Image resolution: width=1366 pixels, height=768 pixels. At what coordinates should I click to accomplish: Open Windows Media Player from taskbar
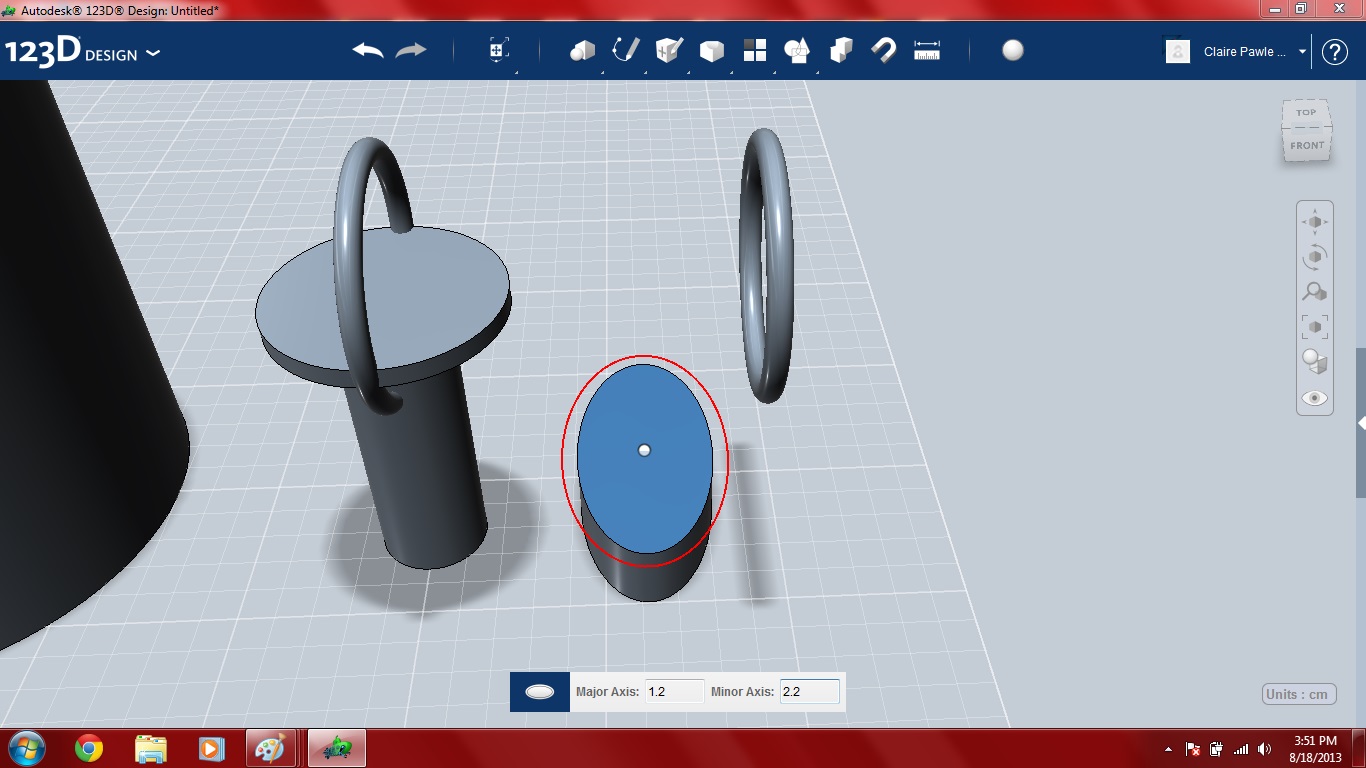pos(211,748)
